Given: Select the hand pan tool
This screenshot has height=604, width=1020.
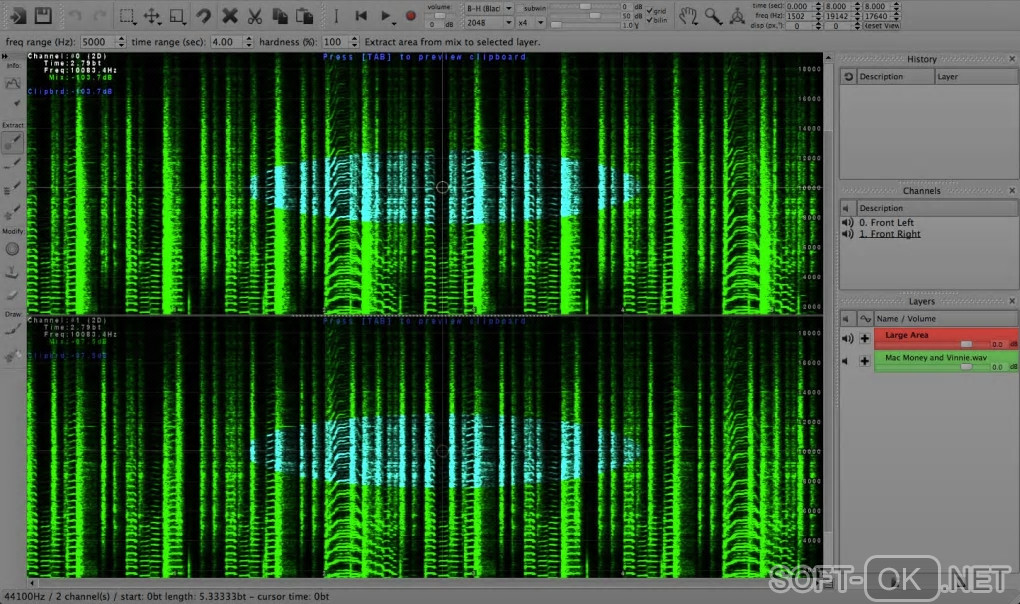Looking at the screenshot, I should (688, 15).
